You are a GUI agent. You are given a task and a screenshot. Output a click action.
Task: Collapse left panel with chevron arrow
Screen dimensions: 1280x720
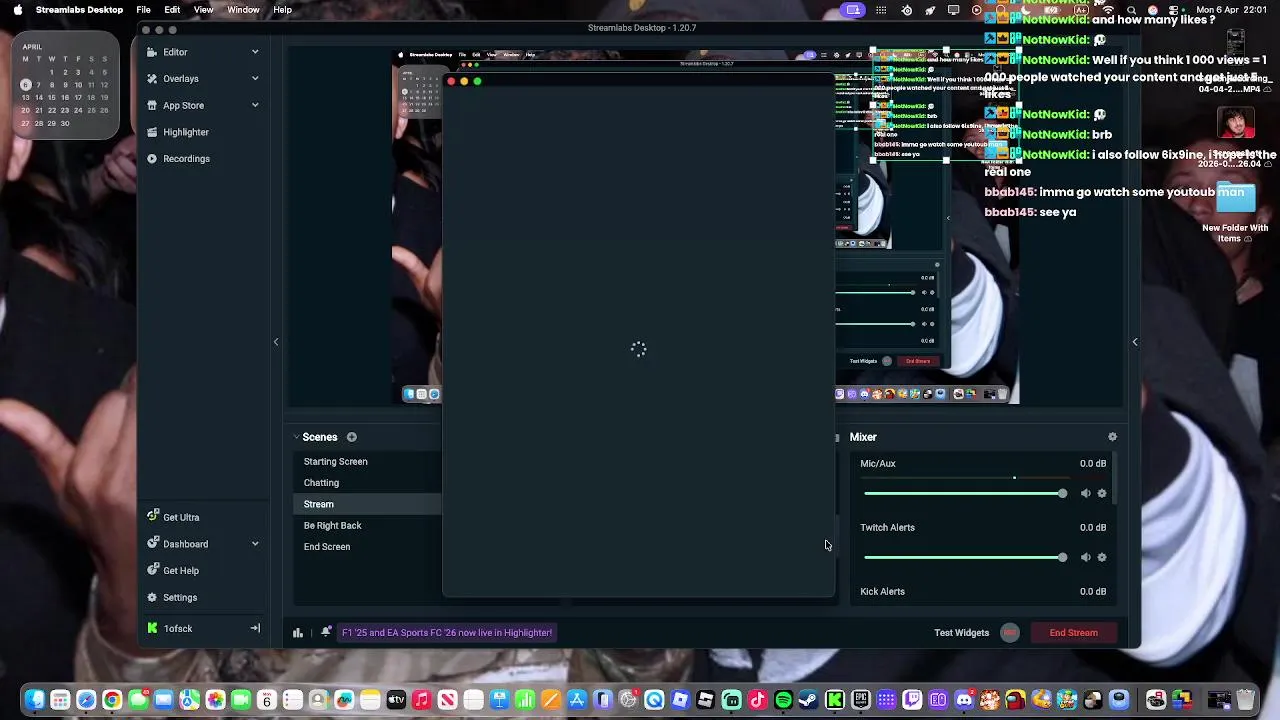(x=276, y=342)
